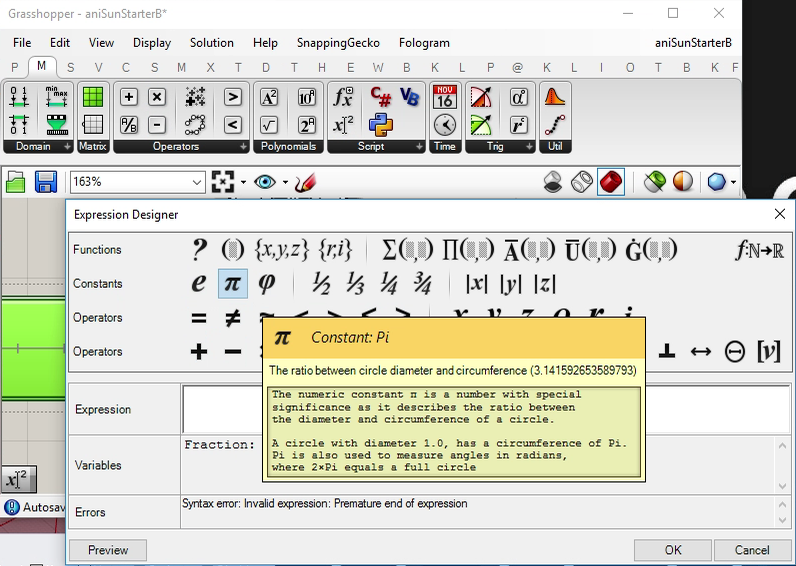Select the Python script component
Image resolution: width=796 pixels, height=566 pixels.
point(381,124)
